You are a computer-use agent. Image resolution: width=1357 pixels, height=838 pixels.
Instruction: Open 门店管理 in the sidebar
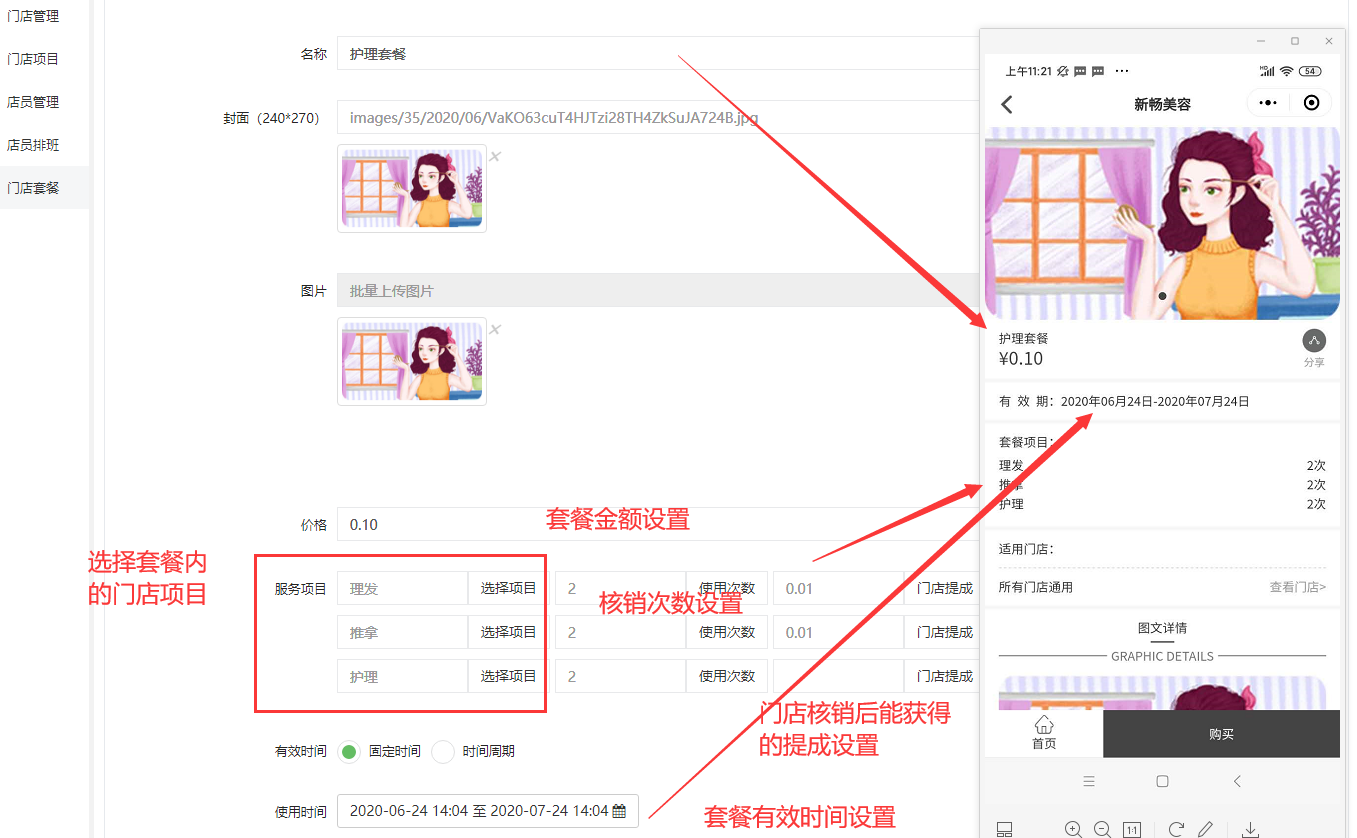(33, 16)
